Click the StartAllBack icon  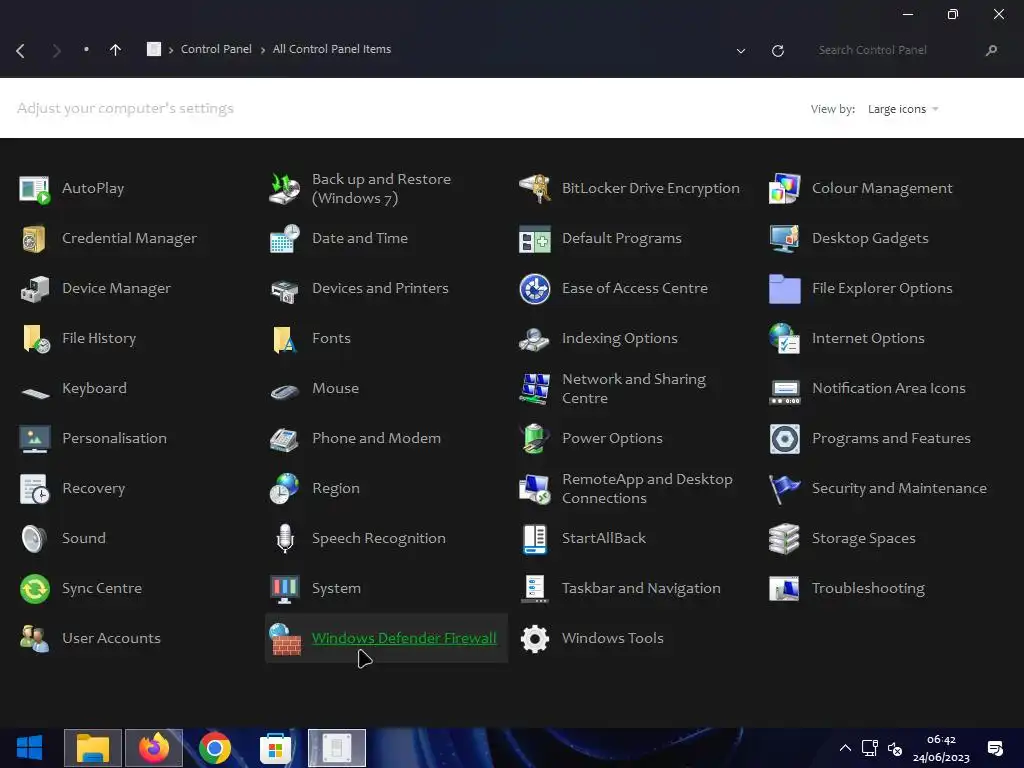[535, 539]
